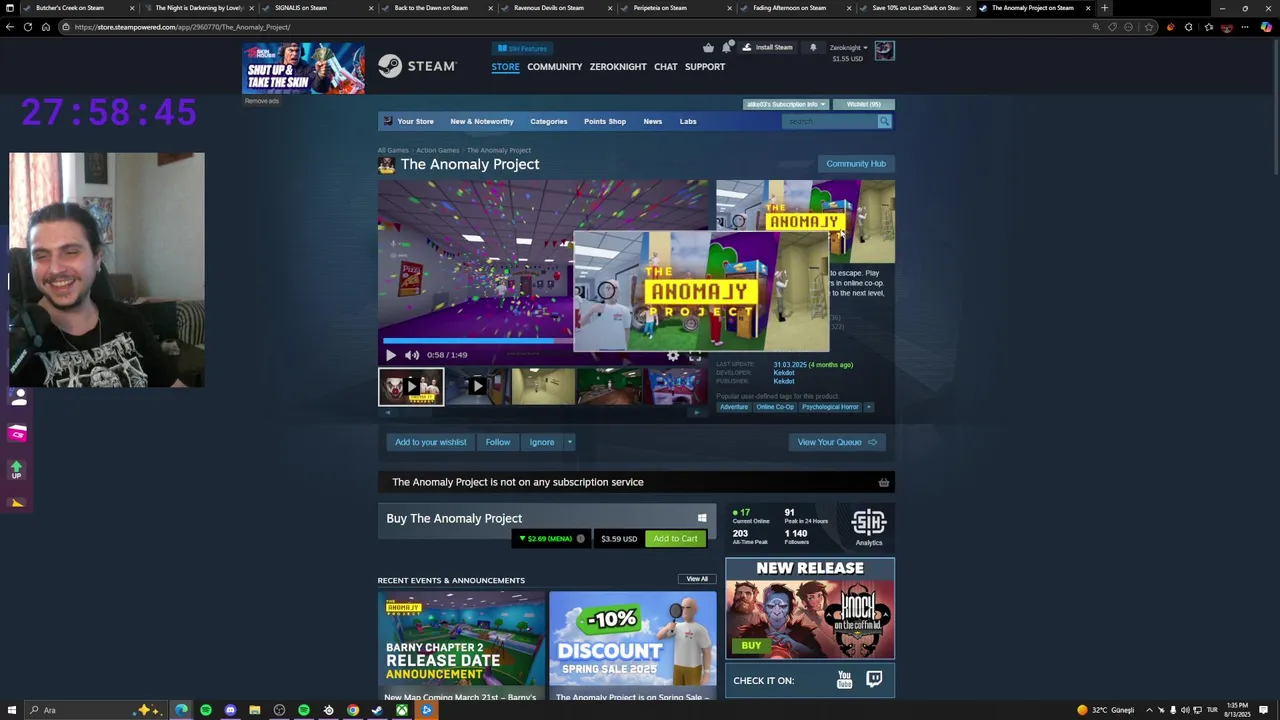Select the clown trailer thumbnail

tap(411, 386)
